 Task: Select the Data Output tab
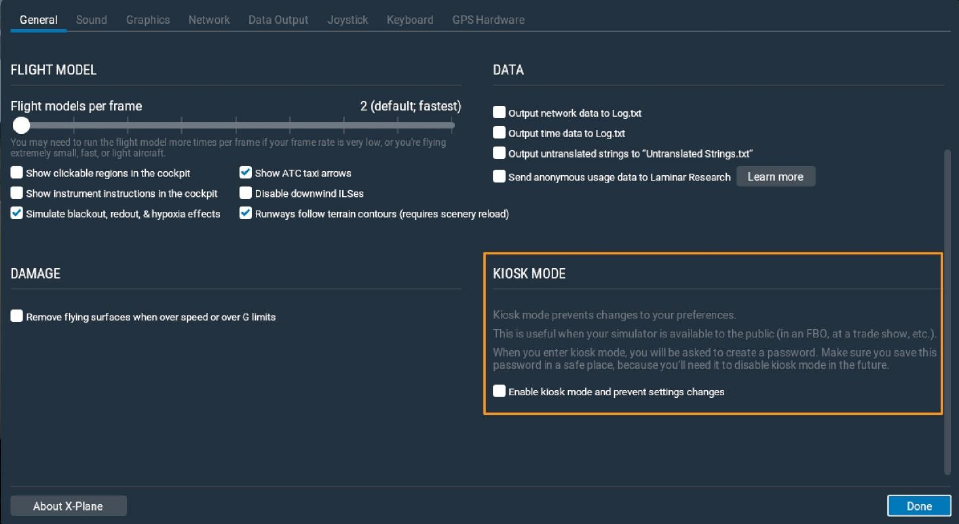pos(278,20)
